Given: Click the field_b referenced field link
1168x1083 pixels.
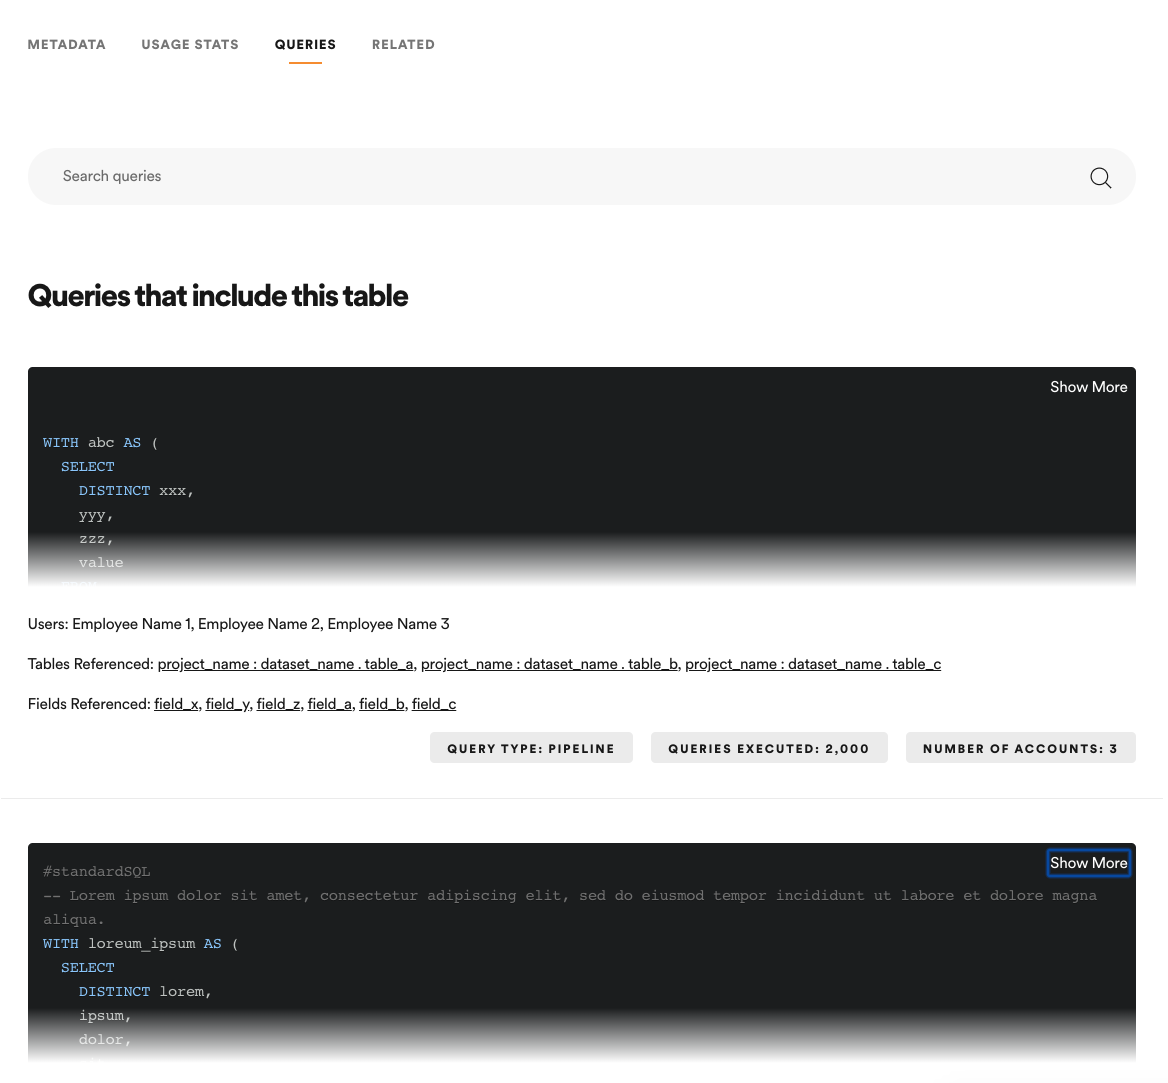Looking at the screenshot, I should (382, 703).
